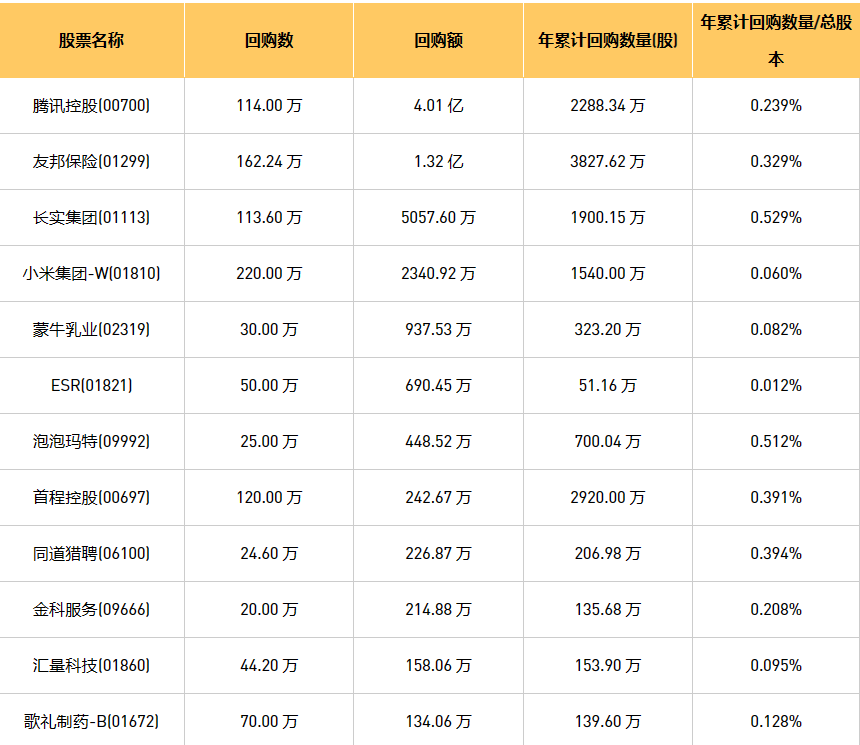Select the 汇量科技(01860) stock name

click(91, 665)
